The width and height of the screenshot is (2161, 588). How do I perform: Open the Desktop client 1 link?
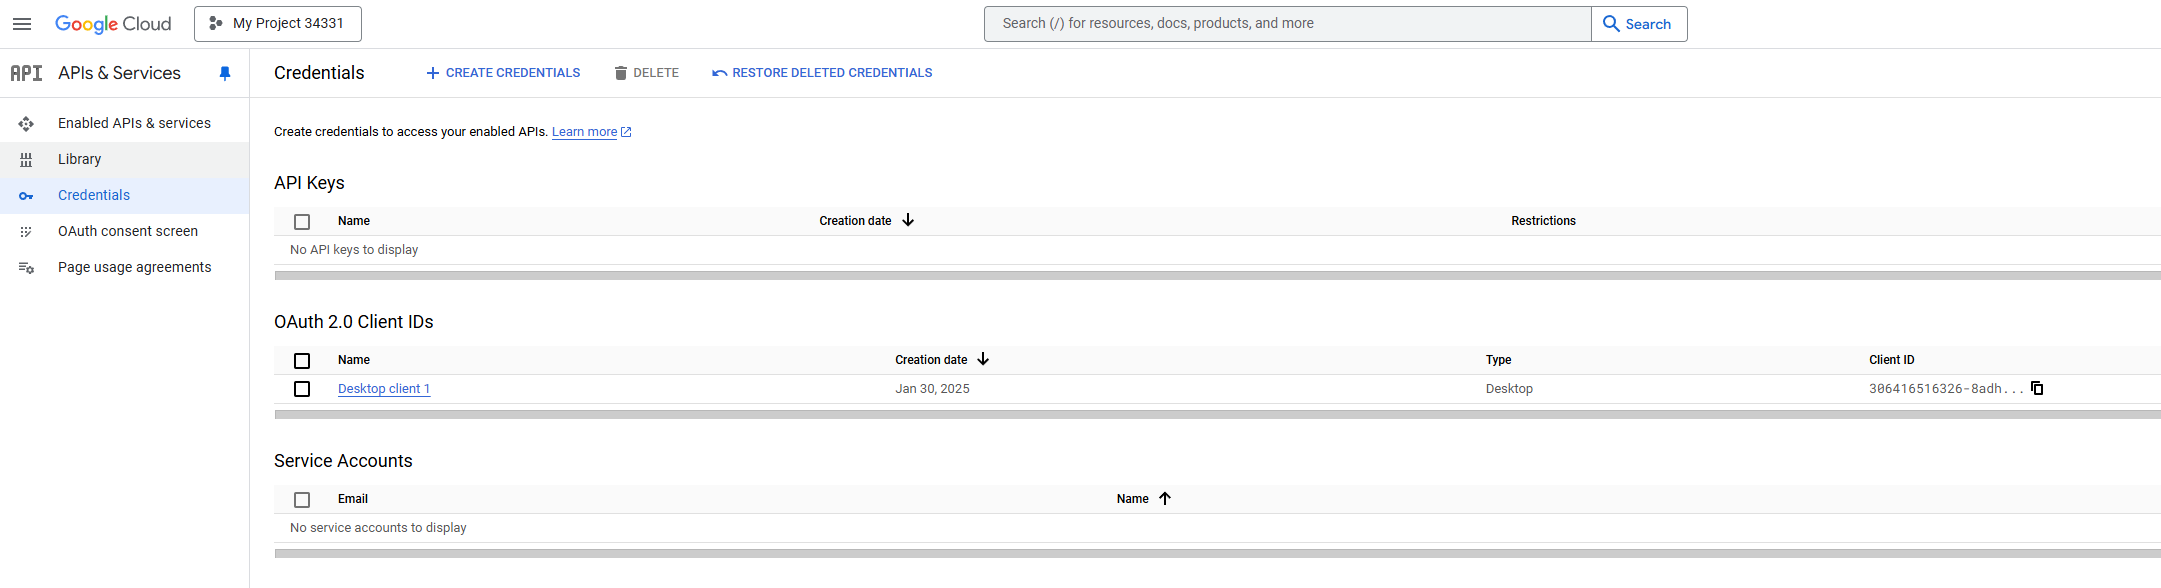pyautogui.click(x=384, y=389)
